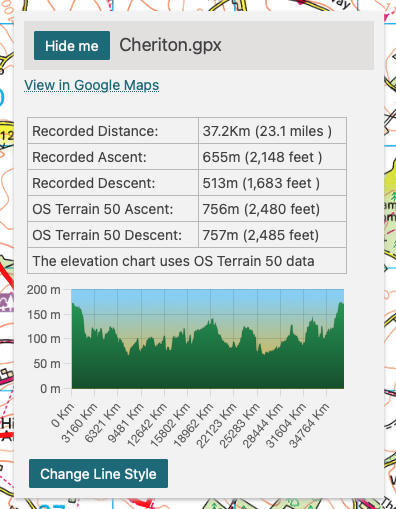Click the 15802 Km distance label
The image size is (396, 509).
(170, 425)
